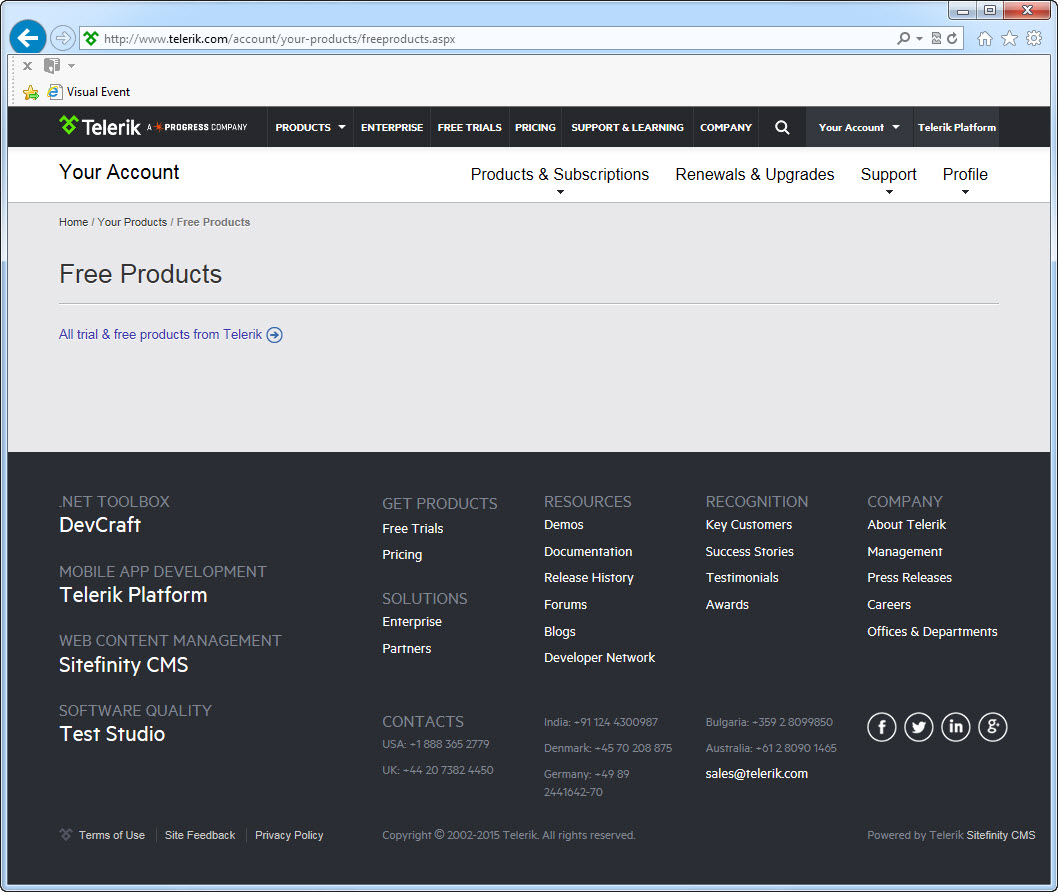This screenshot has width=1058, height=892.
Task: Open the Your Account dropdown menu
Action: tap(858, 128)
